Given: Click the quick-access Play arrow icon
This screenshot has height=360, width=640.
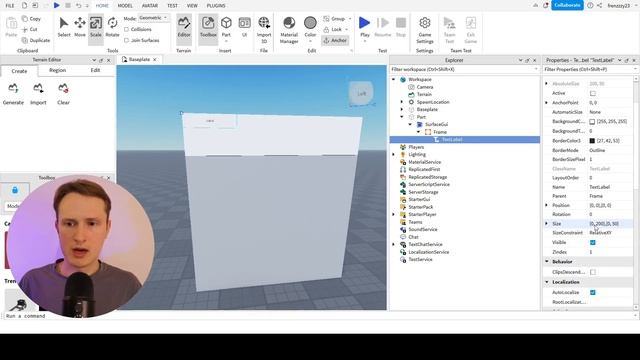Looking at the screenshot, I should pyautogui.click(x=56, y=5).
